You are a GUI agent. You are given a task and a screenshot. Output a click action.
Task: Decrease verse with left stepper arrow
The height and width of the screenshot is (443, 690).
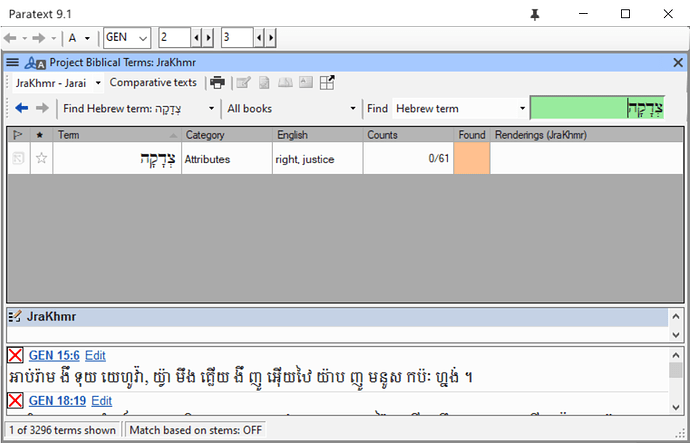pyautogui.click(x=259, y=38)
